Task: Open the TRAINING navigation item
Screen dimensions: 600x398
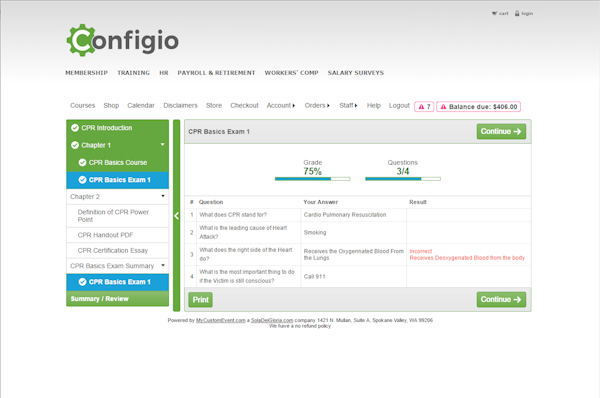Action: (133, 73)
